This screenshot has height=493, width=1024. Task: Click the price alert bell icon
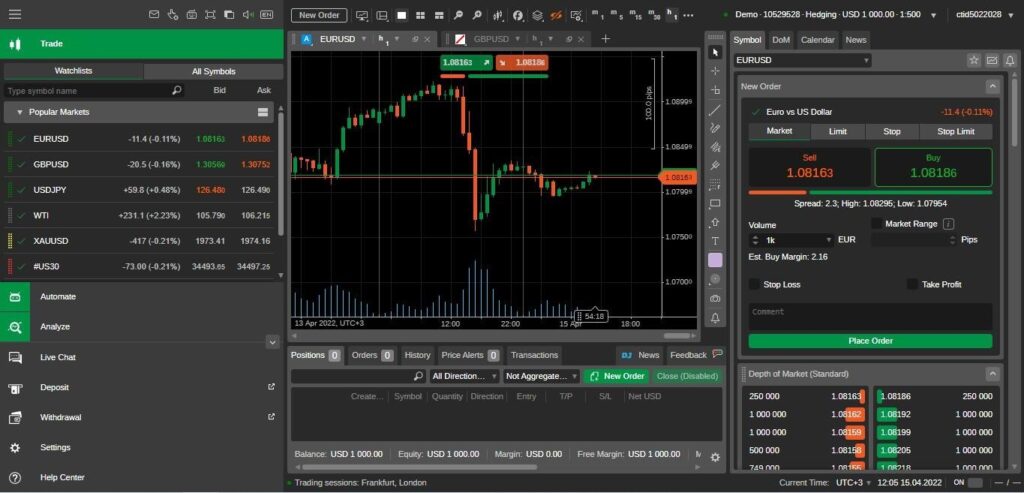coord(715,318)
